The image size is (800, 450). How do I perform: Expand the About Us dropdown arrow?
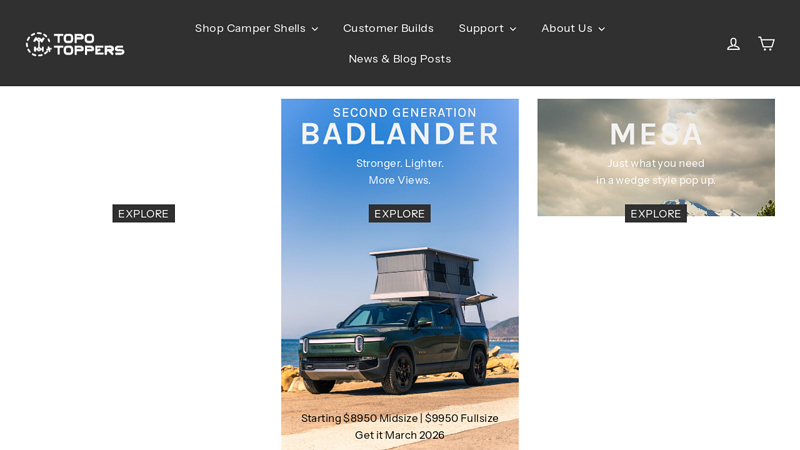[601, 29]
